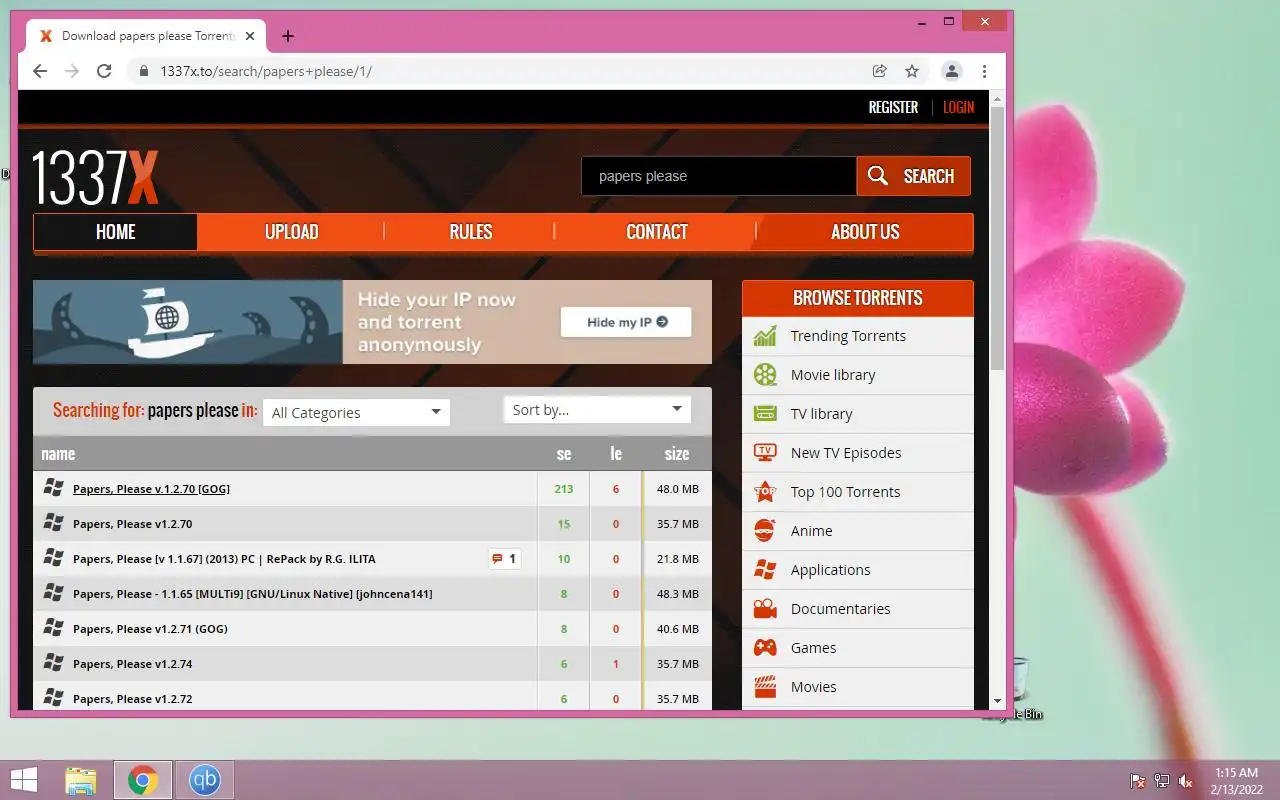Click the 48.3 MB size cell
This screenshot has width=1280, height=800.
pos(677,594)
